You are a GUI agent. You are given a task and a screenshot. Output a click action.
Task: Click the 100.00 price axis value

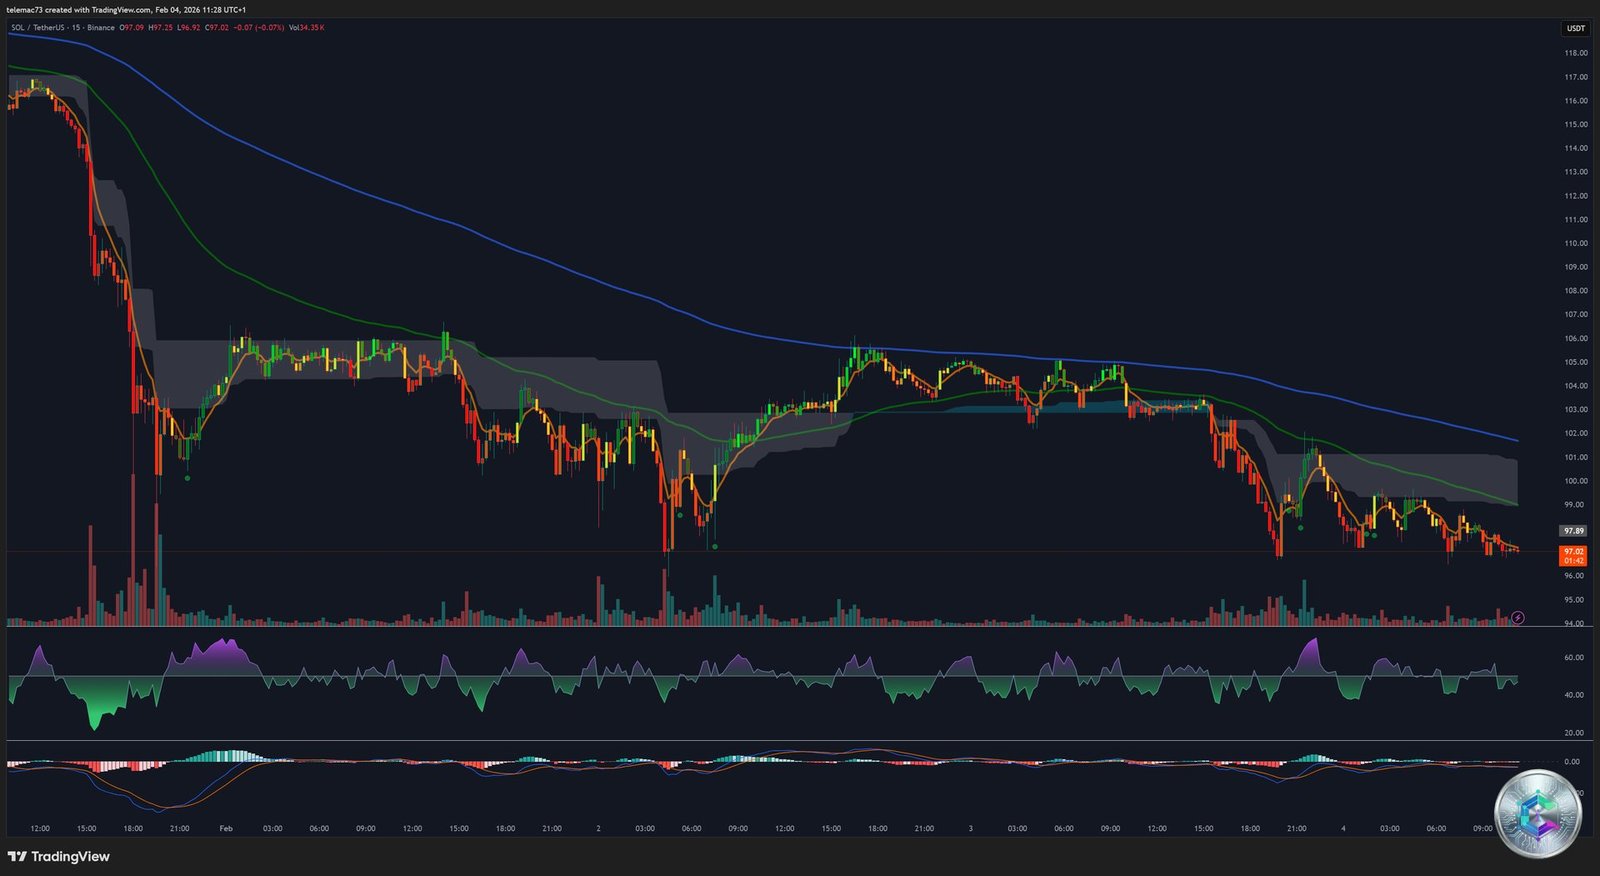click(x=1576, y=481)
